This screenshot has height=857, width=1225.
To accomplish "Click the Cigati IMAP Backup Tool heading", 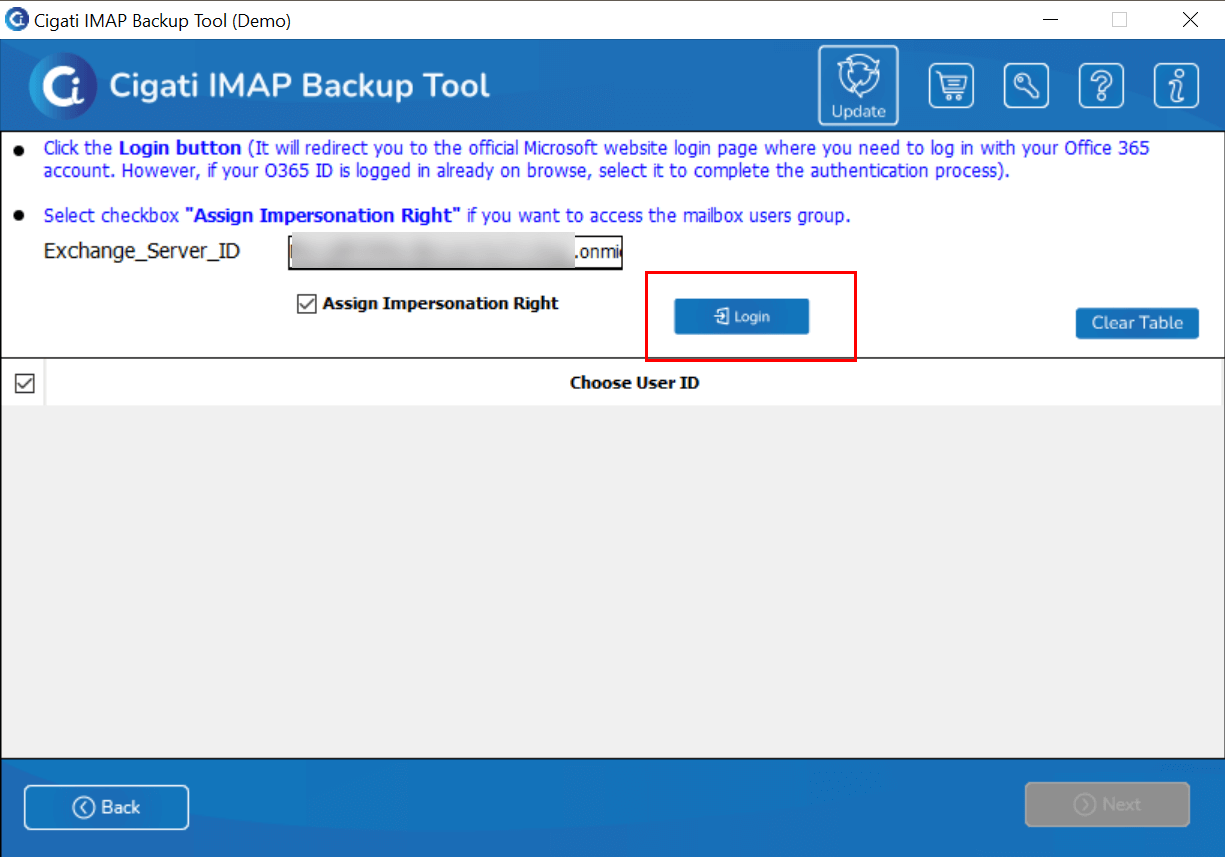I will (300, 86).
